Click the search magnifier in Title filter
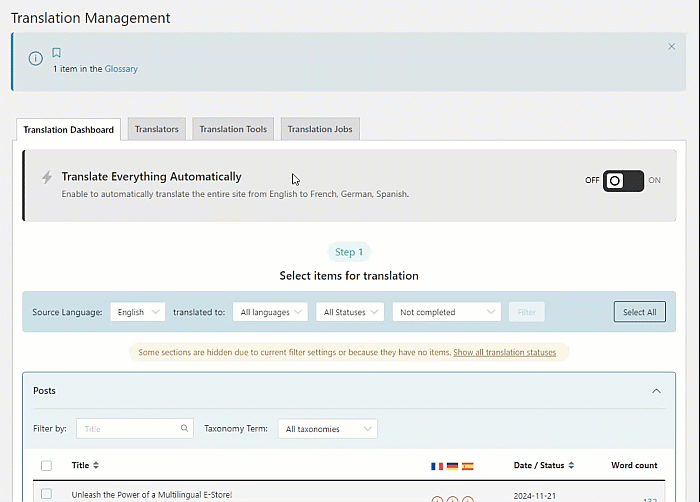Viewport: 700px width, 502px height. [x=184, y=428]
